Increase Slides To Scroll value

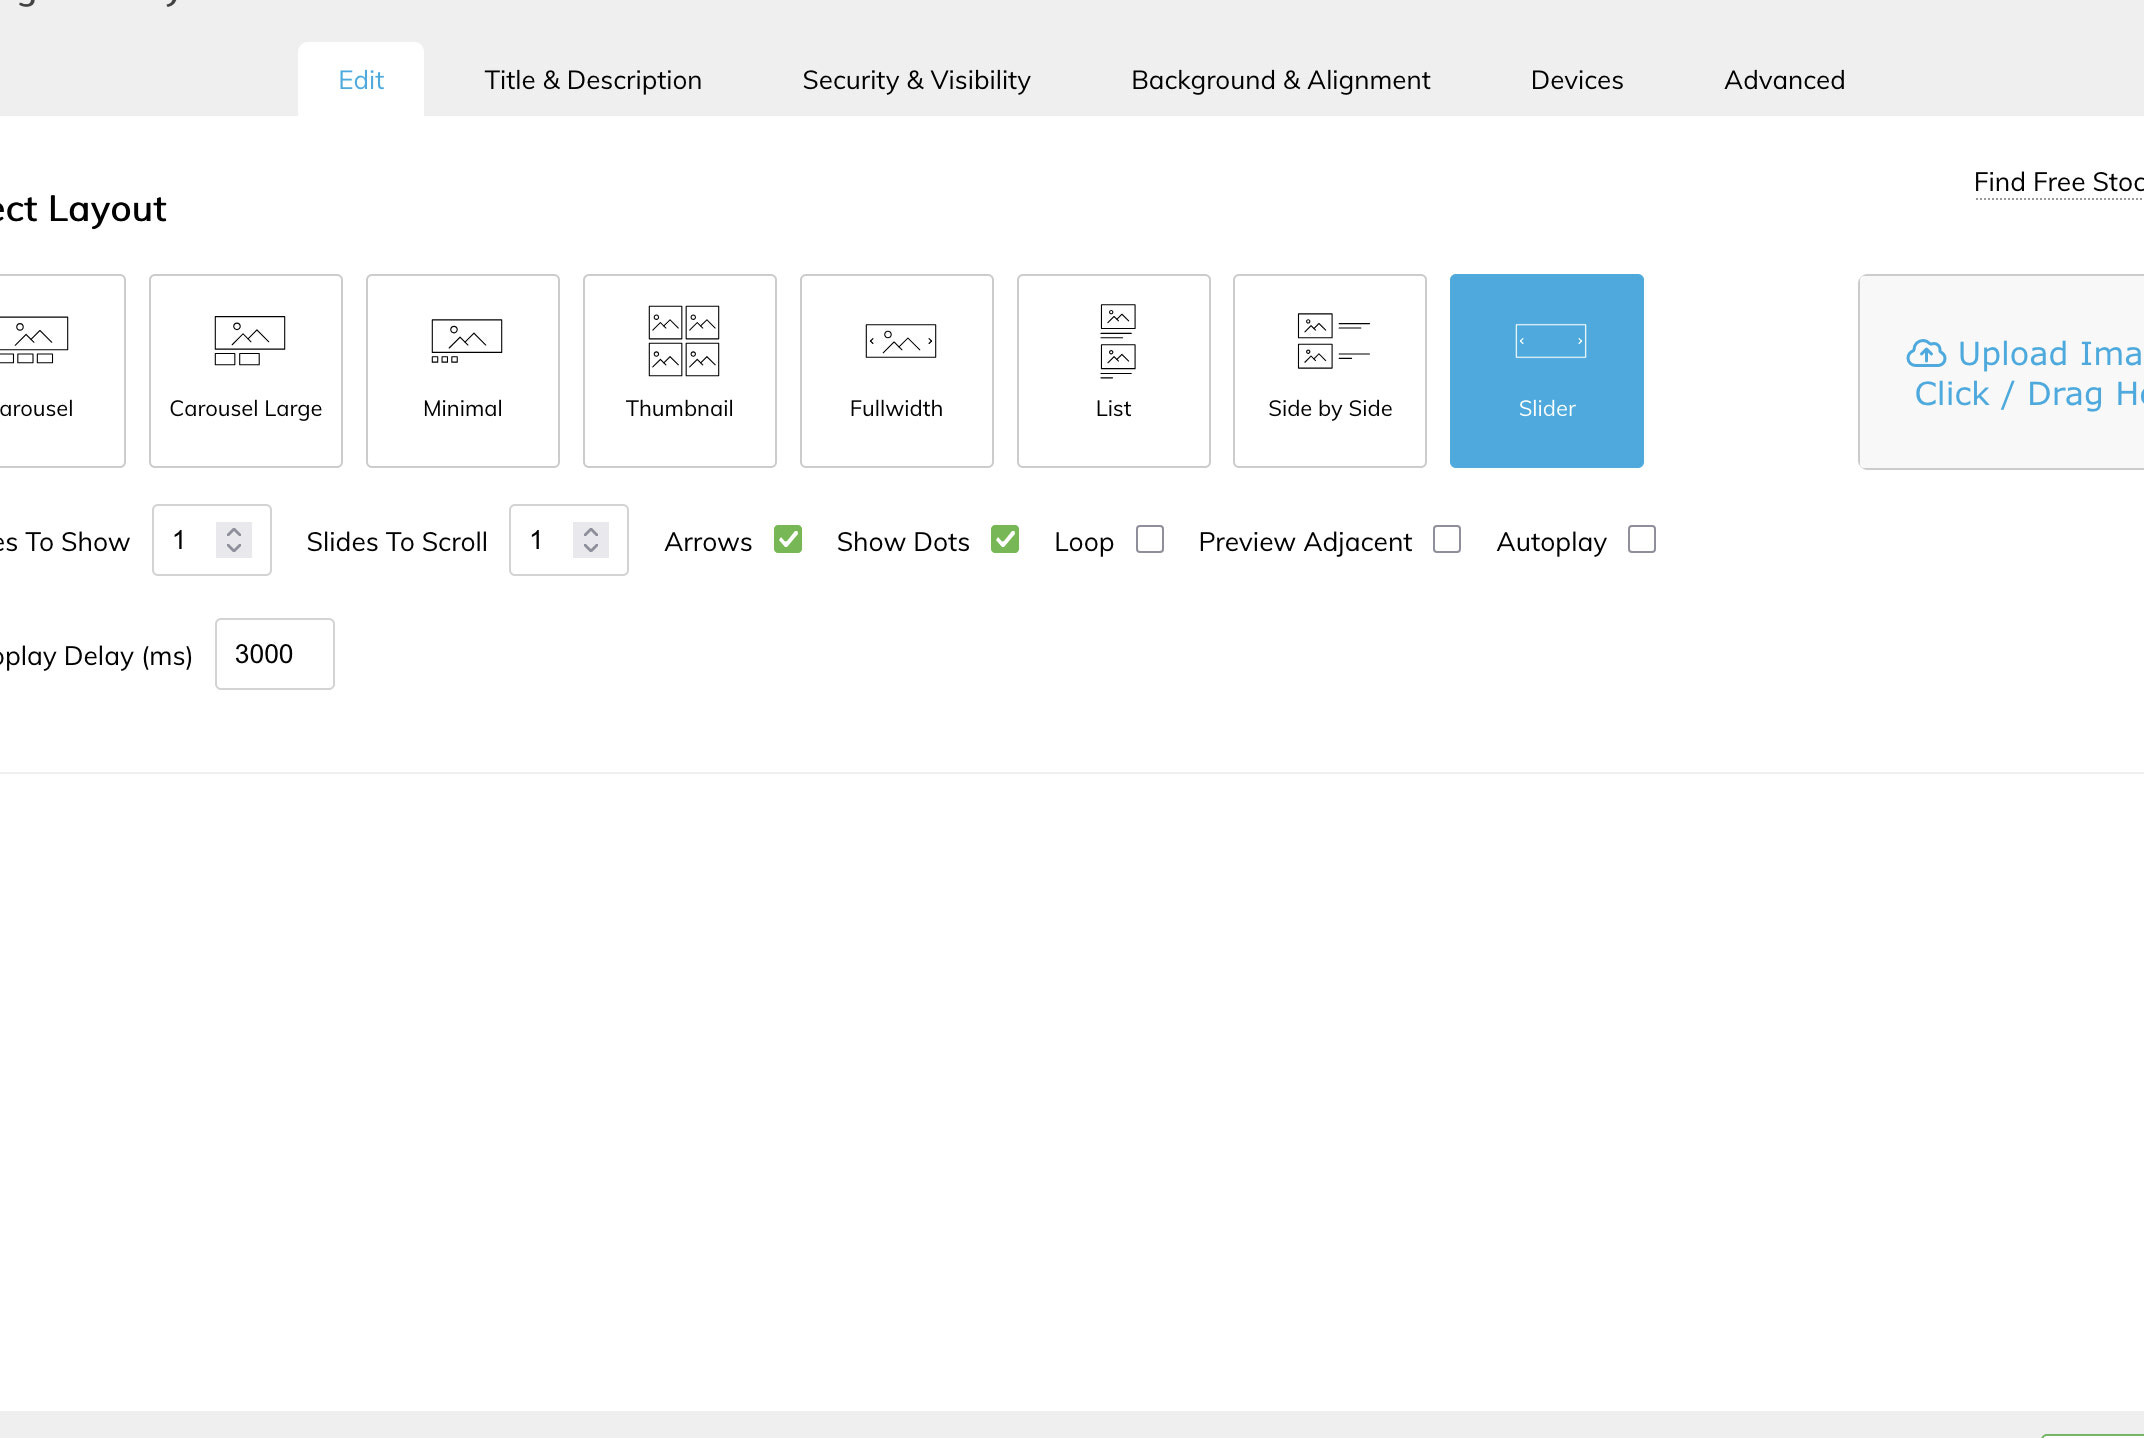[591, 531]
